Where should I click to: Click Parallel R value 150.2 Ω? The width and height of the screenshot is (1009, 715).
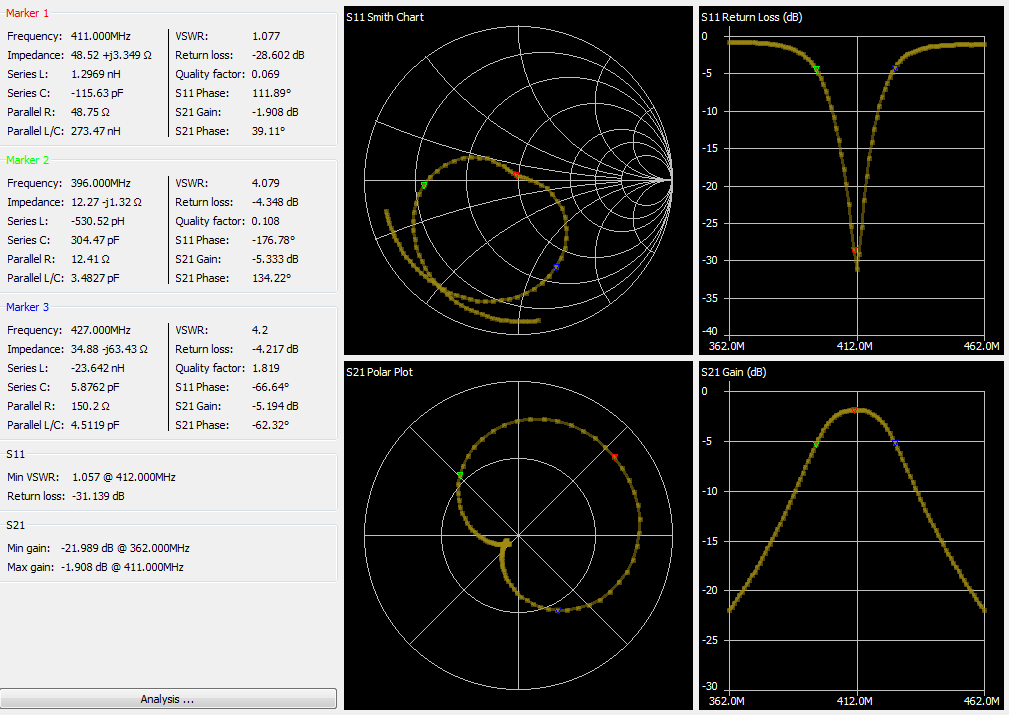[90, 405]
